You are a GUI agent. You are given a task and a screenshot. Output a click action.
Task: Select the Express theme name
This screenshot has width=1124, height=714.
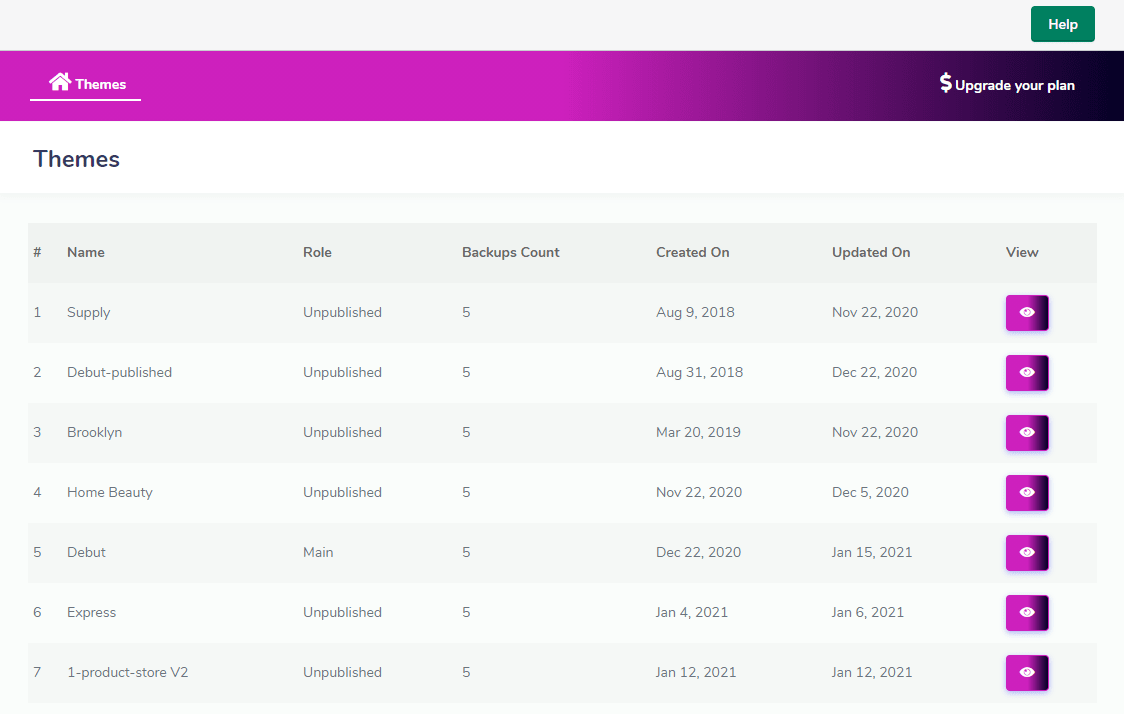91,613
